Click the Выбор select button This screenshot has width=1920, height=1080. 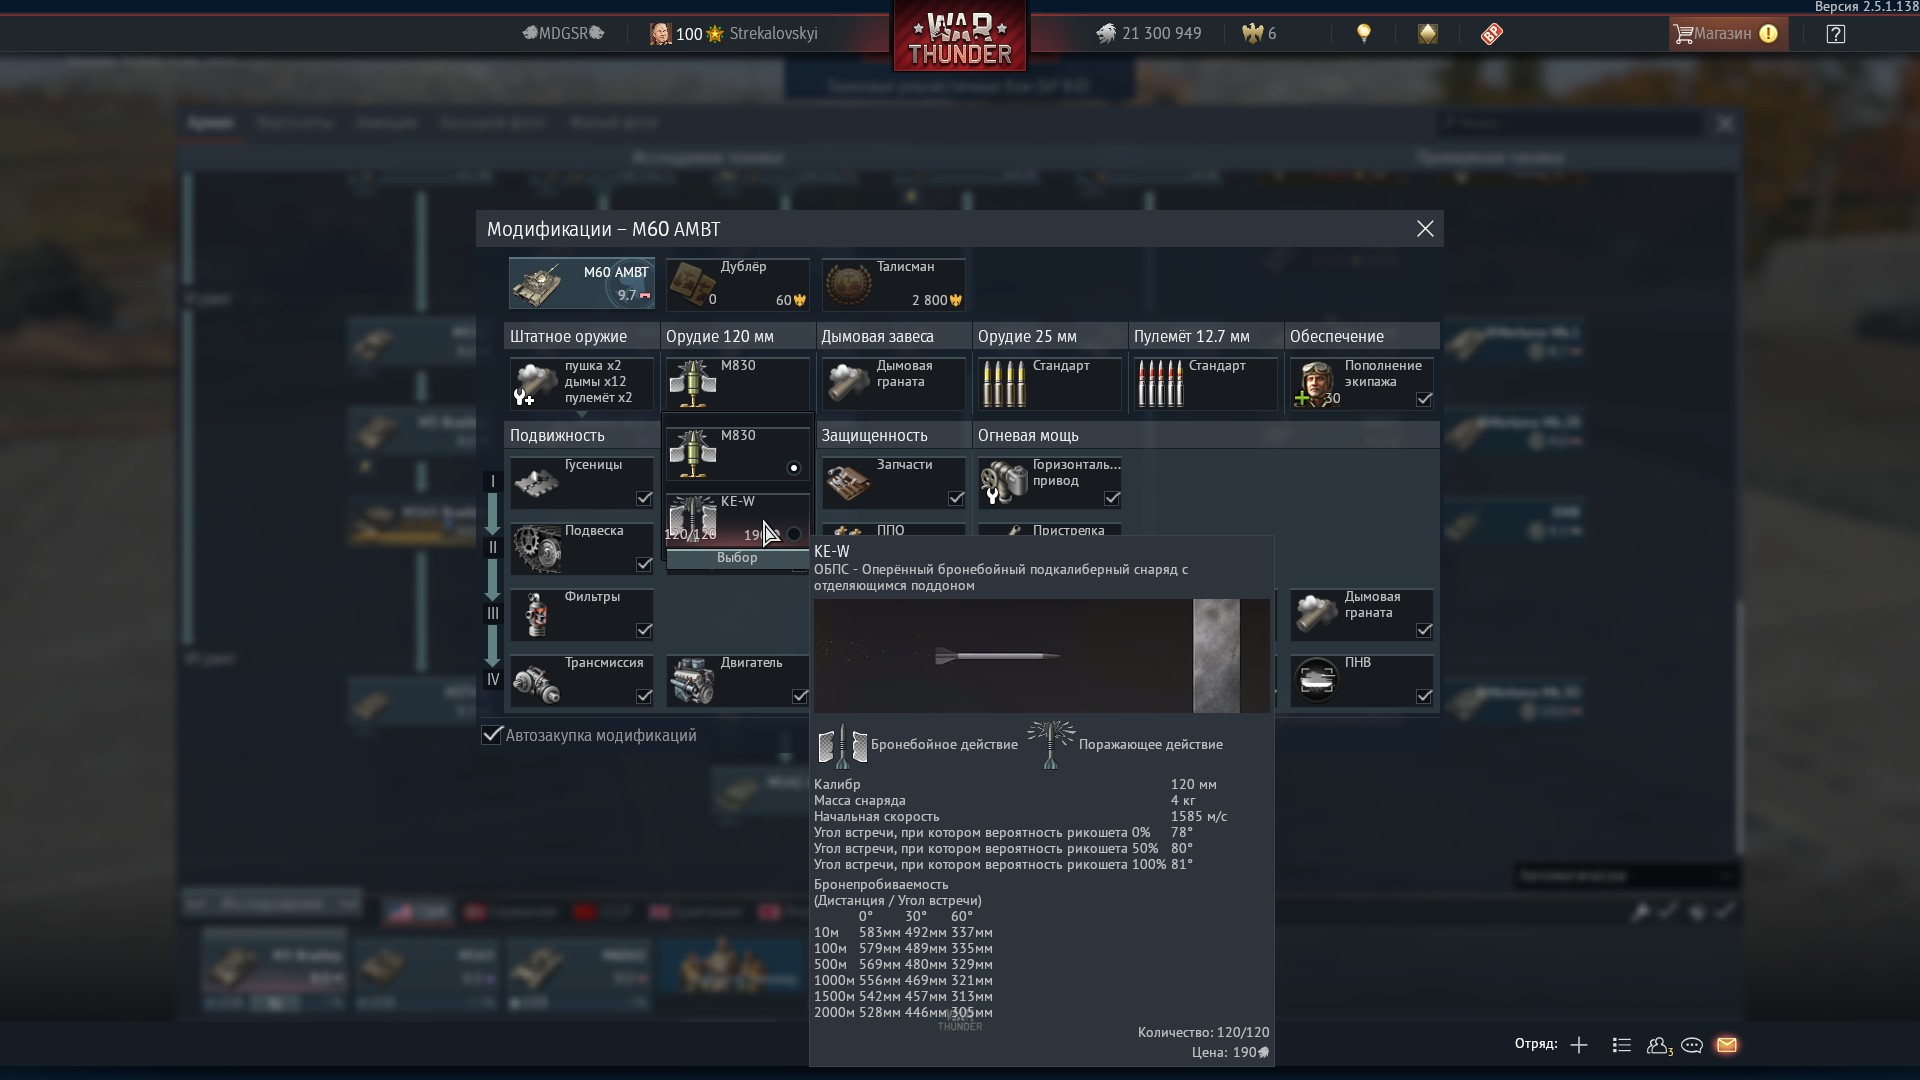737,558
